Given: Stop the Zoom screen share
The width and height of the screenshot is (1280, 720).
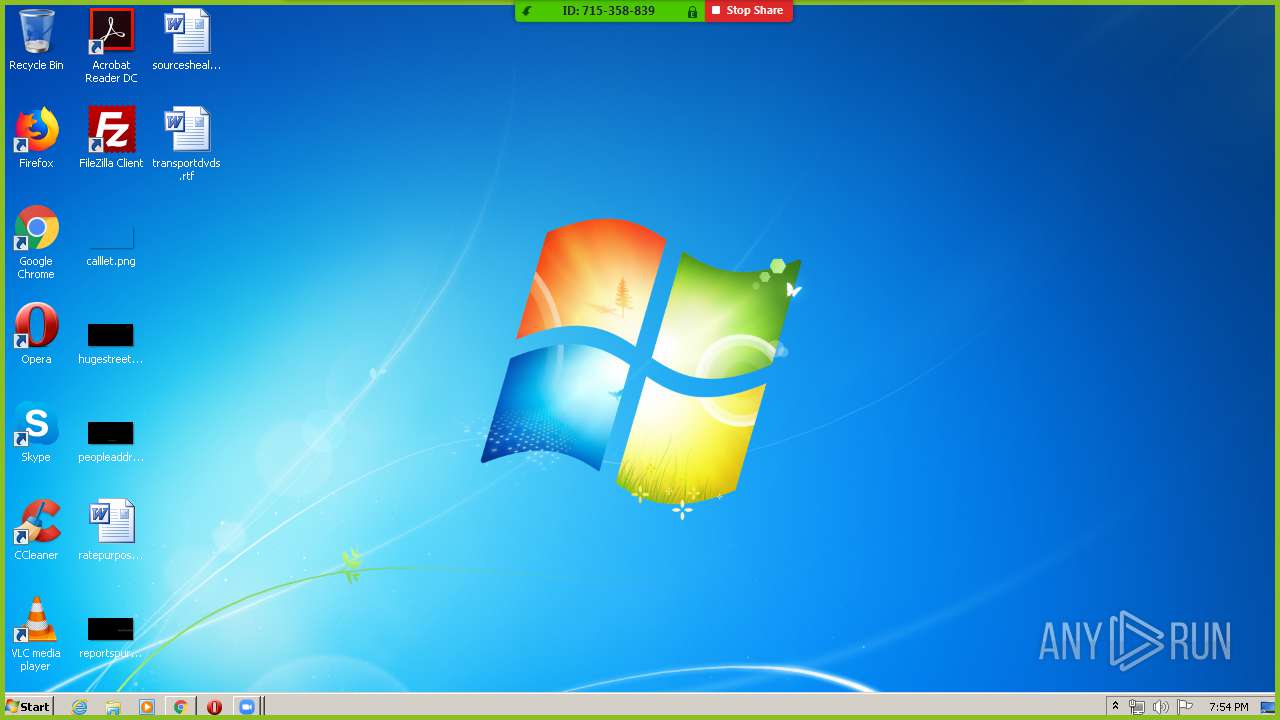Looking at the screenshot, I should (x=748, y=11).
